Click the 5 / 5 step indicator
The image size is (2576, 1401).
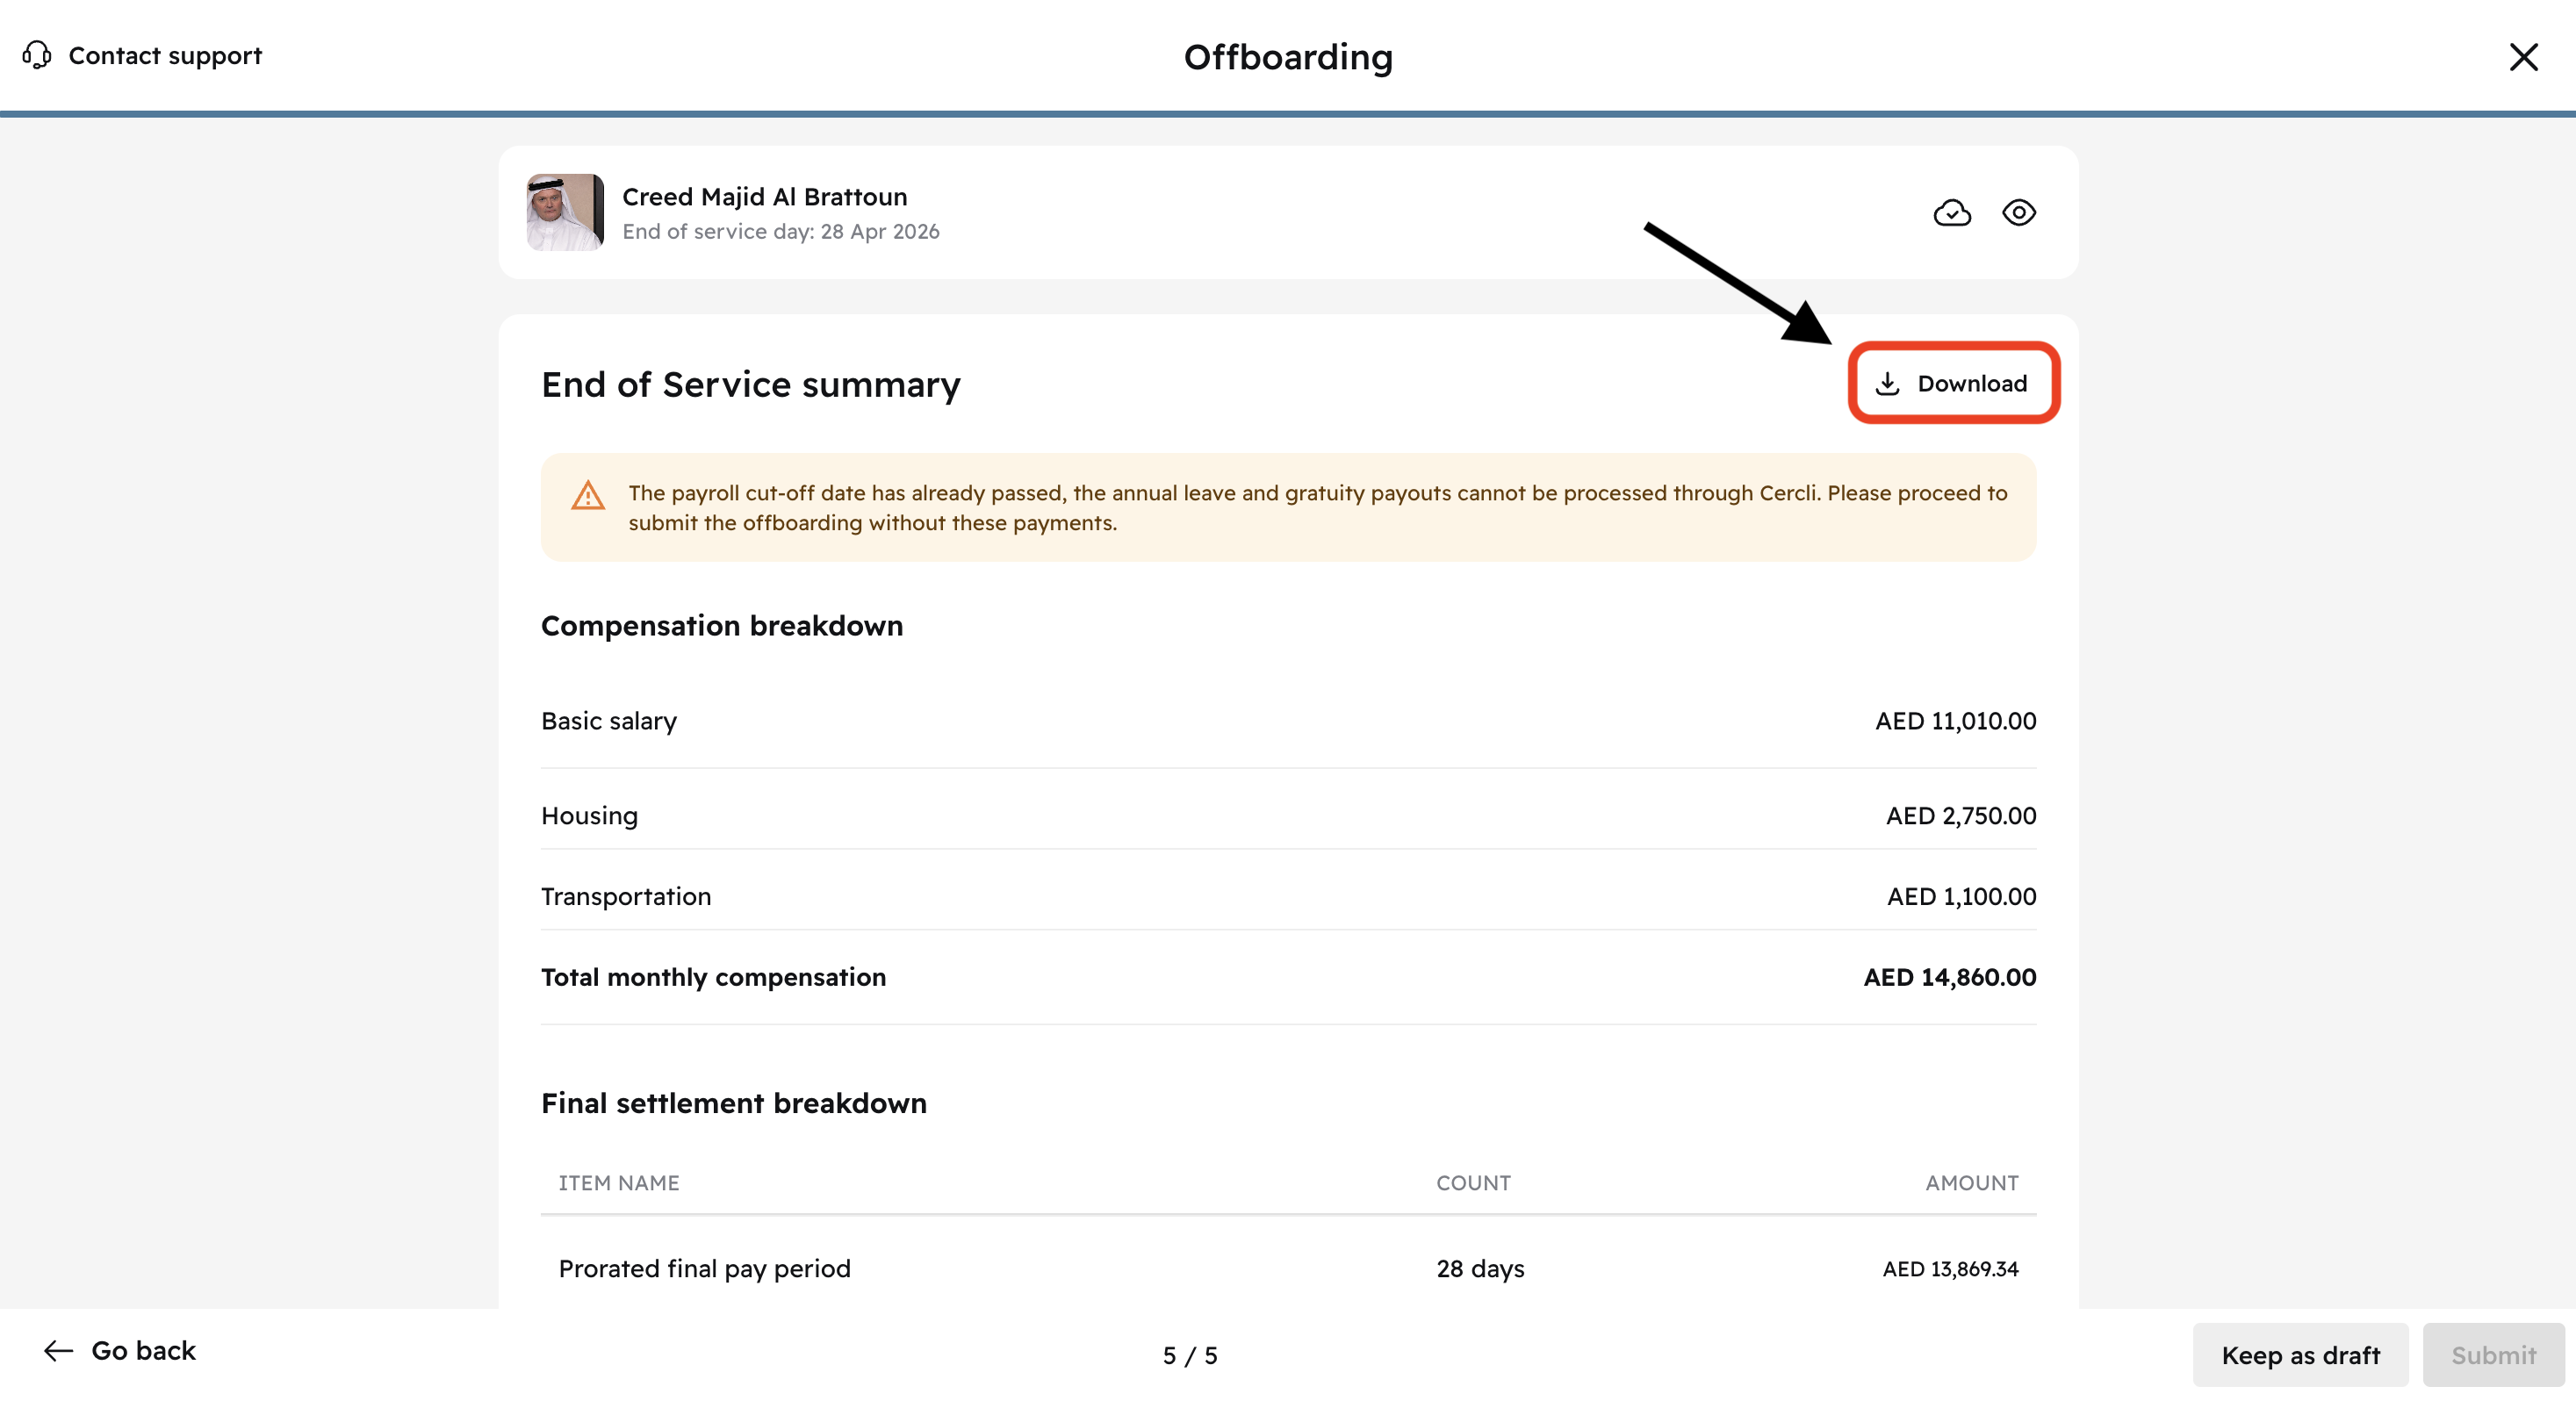1190,1355
